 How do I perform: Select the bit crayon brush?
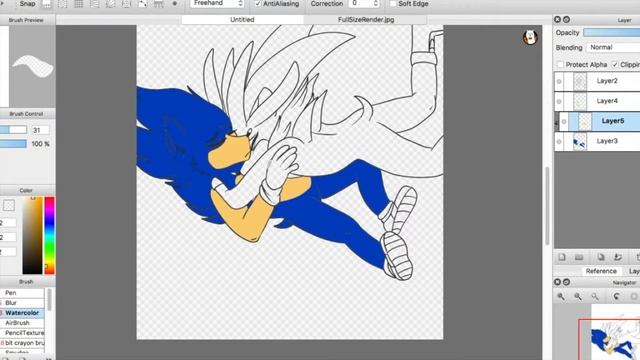pos(22,343)
